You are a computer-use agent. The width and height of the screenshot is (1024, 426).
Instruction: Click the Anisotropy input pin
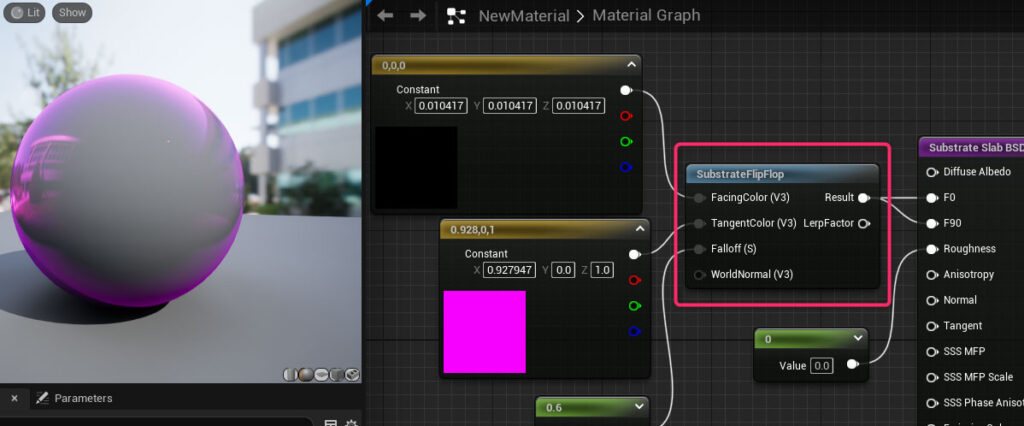932,274
